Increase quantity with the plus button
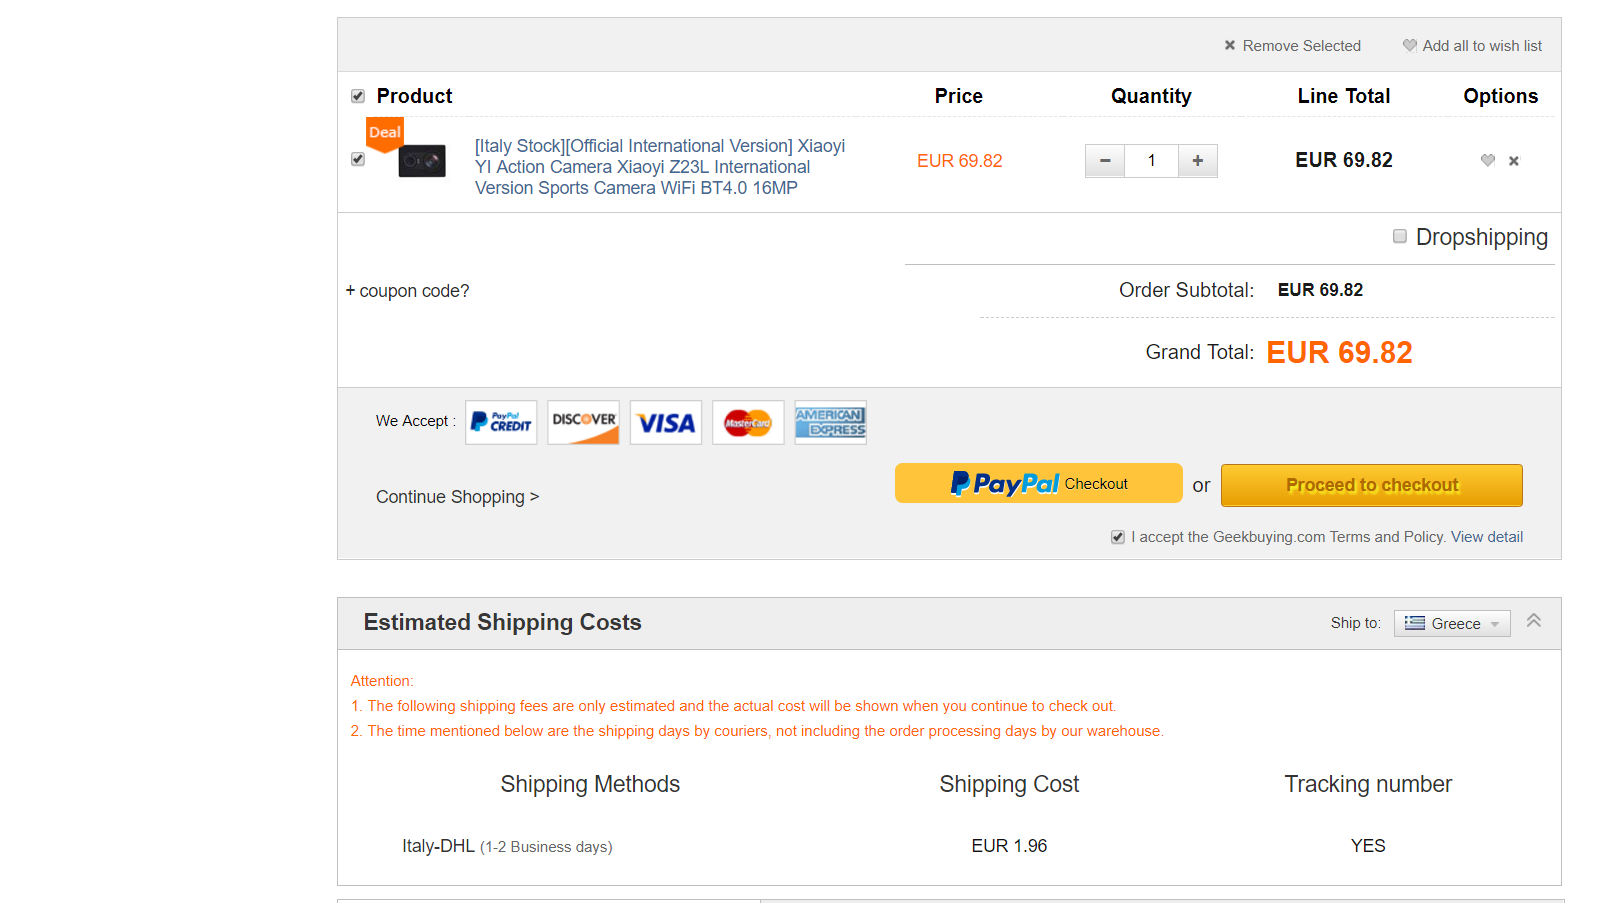 click(1198, 160)
